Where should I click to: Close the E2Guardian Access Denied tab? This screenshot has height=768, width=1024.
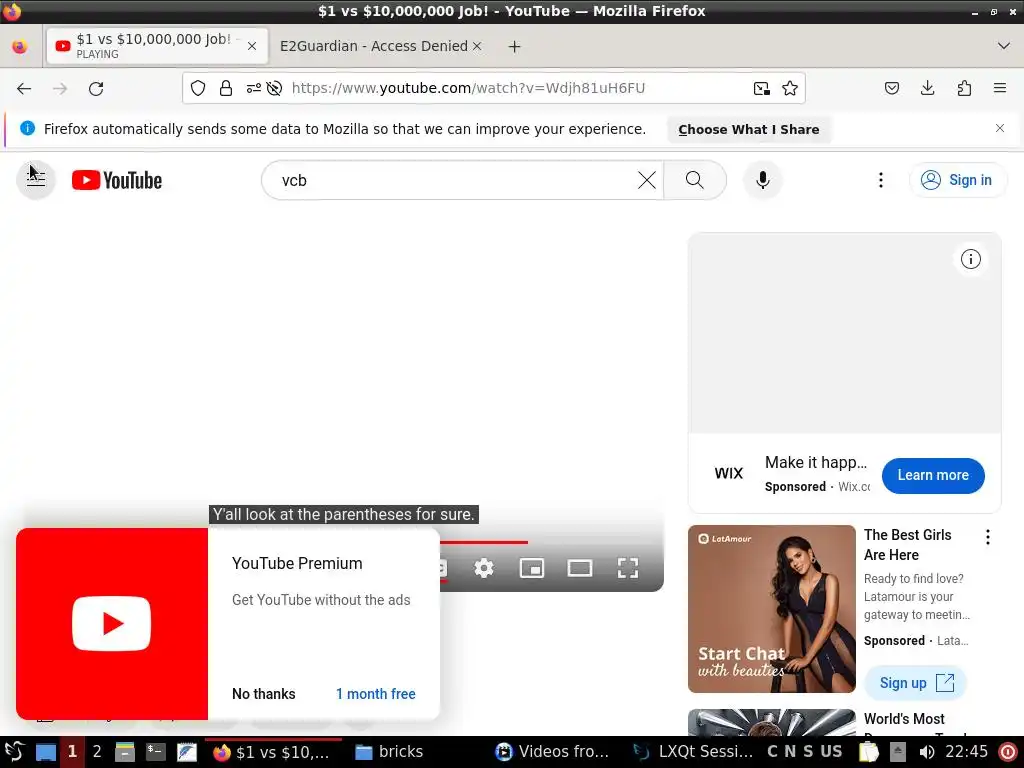coord(477,46)
